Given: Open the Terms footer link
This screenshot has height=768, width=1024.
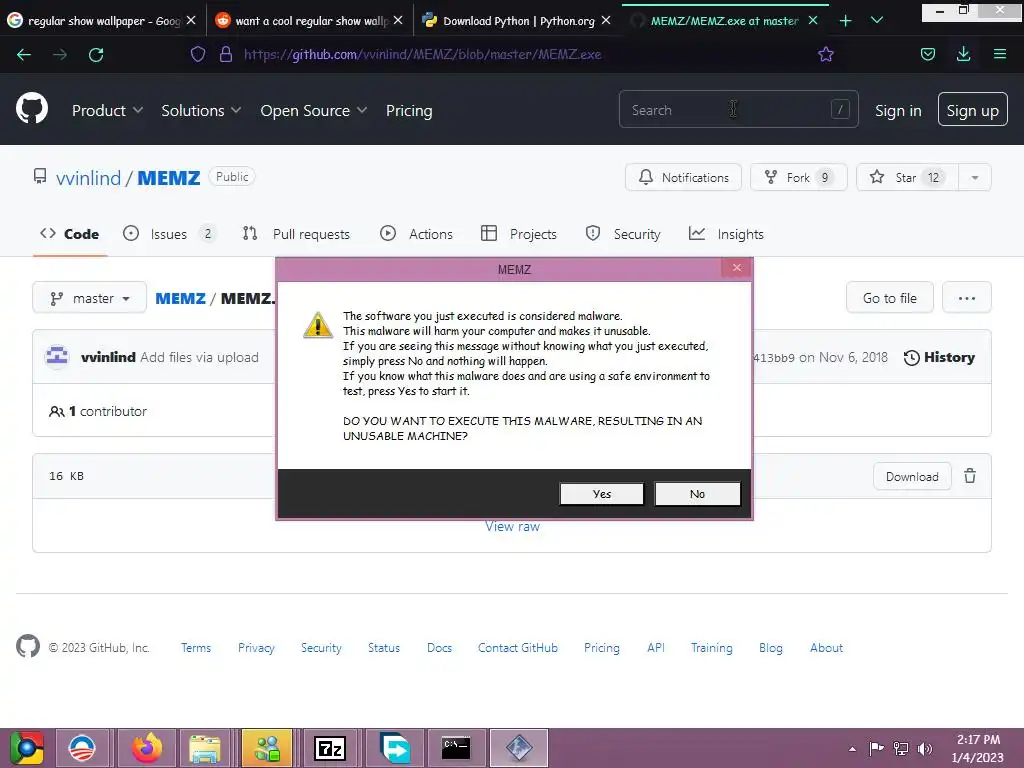Looking at the screenshot, I should tap(196, 648).
